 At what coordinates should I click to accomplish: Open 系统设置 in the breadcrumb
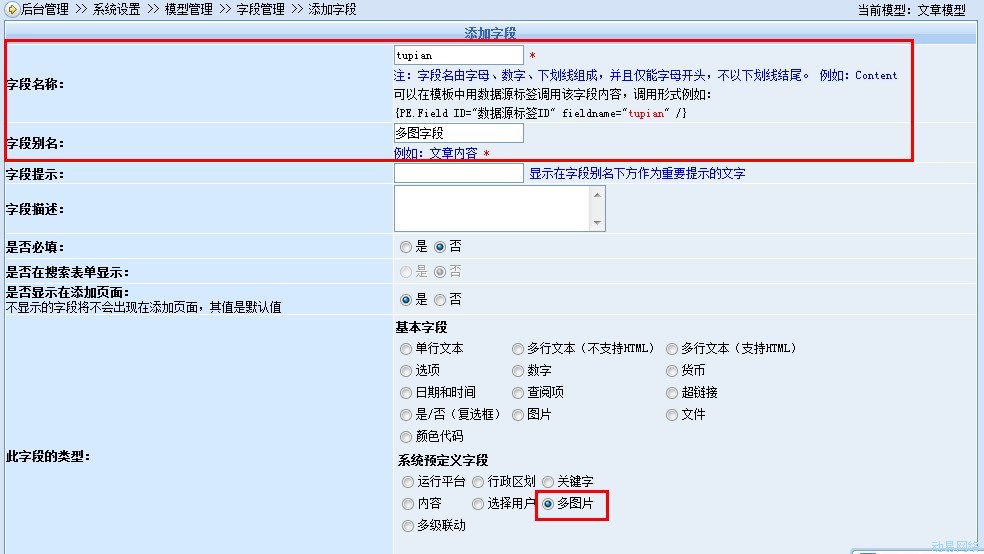(116, 10)
